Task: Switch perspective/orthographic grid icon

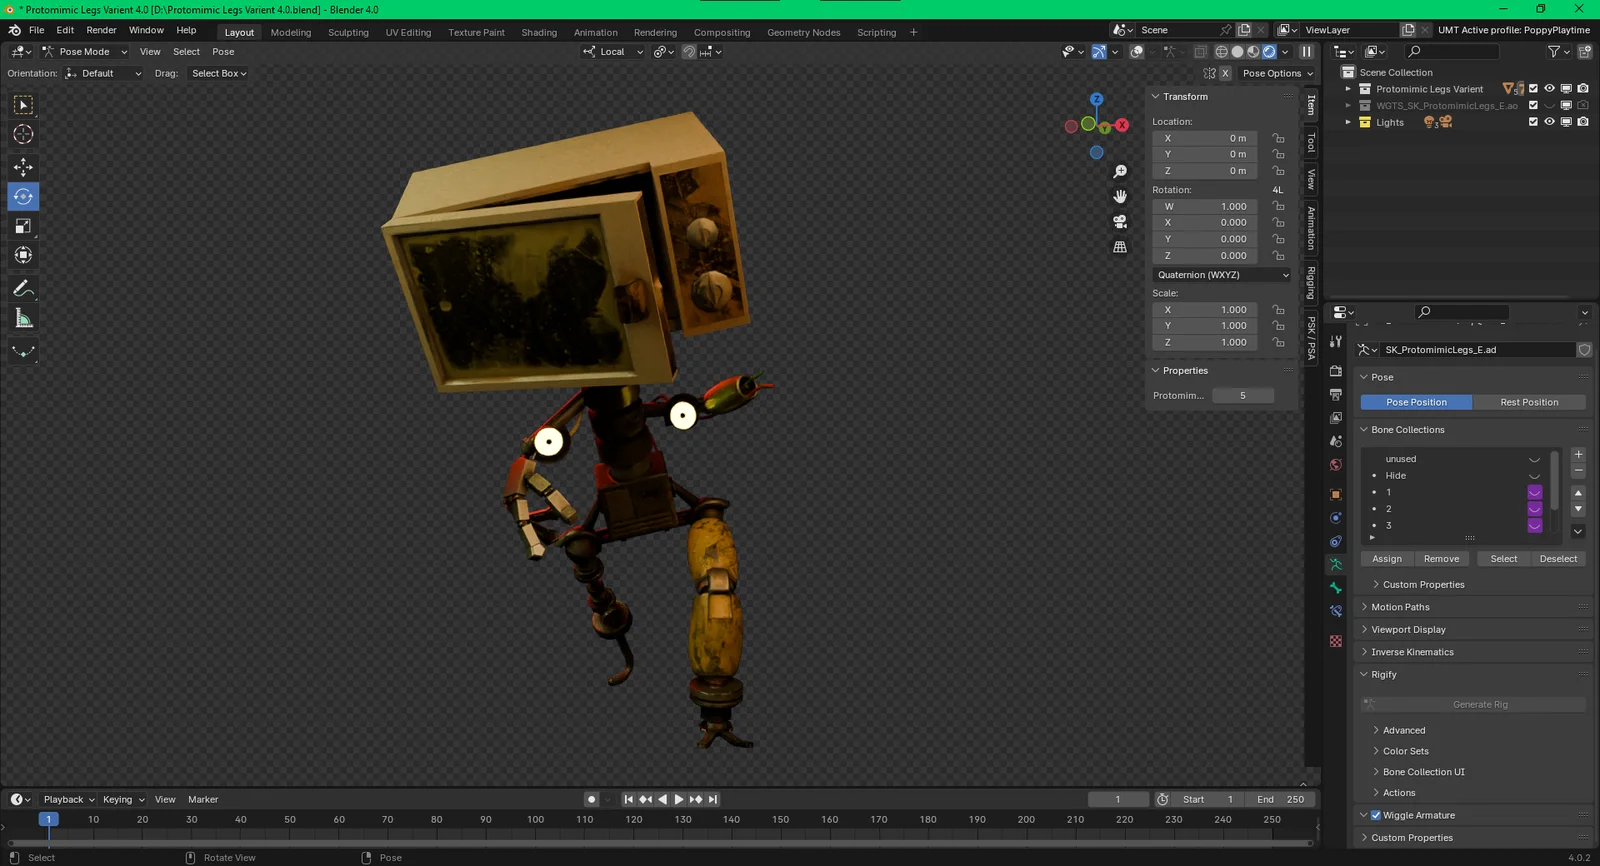Action: tap(1120, 246)
